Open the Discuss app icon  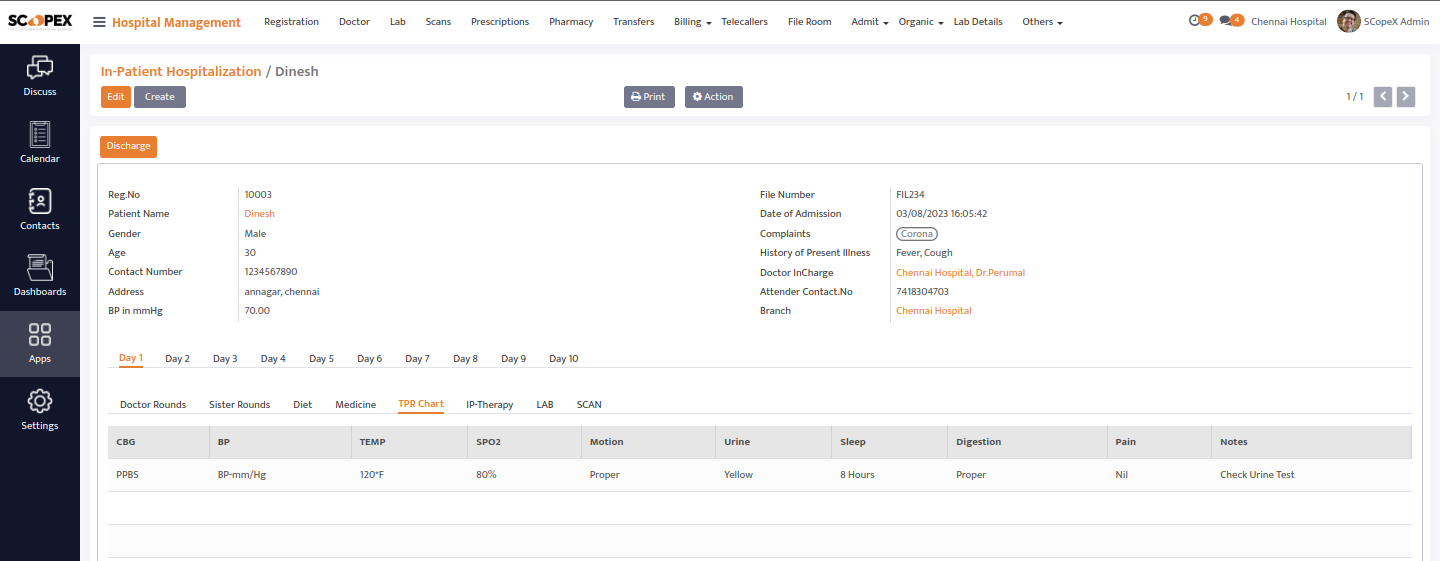[x=40, y=68]
